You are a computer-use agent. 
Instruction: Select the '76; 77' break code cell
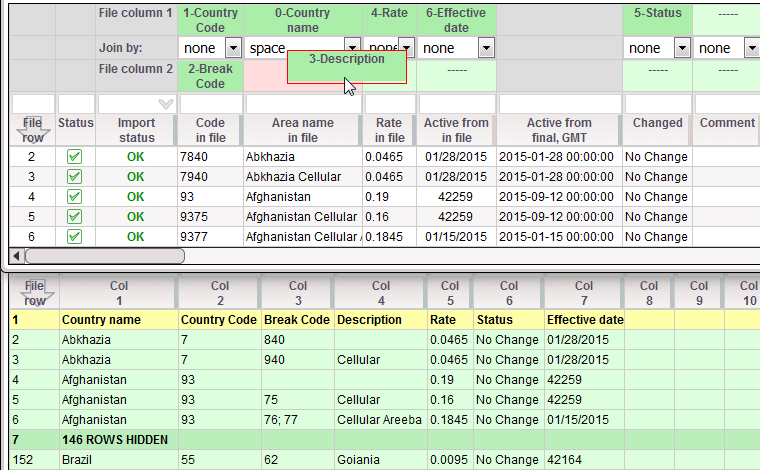coord(297,420)
